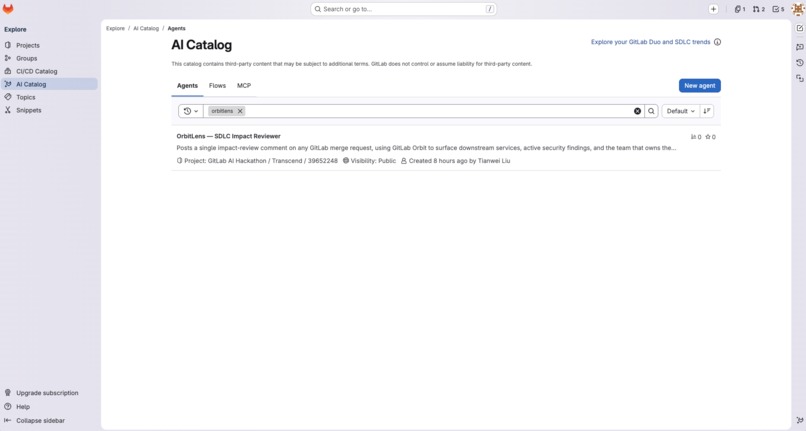Viewport: 806px width, 431px height.
Task: Switch to the MCP tab
Action: pos(244,86)
